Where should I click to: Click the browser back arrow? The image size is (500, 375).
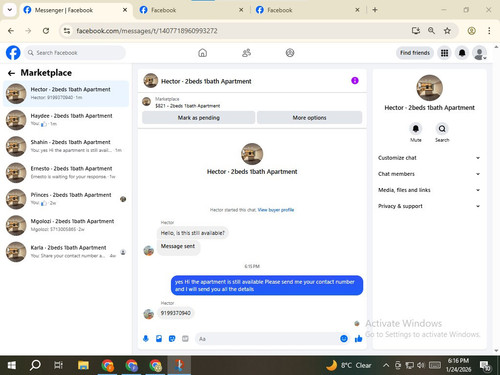click(11, 31)
